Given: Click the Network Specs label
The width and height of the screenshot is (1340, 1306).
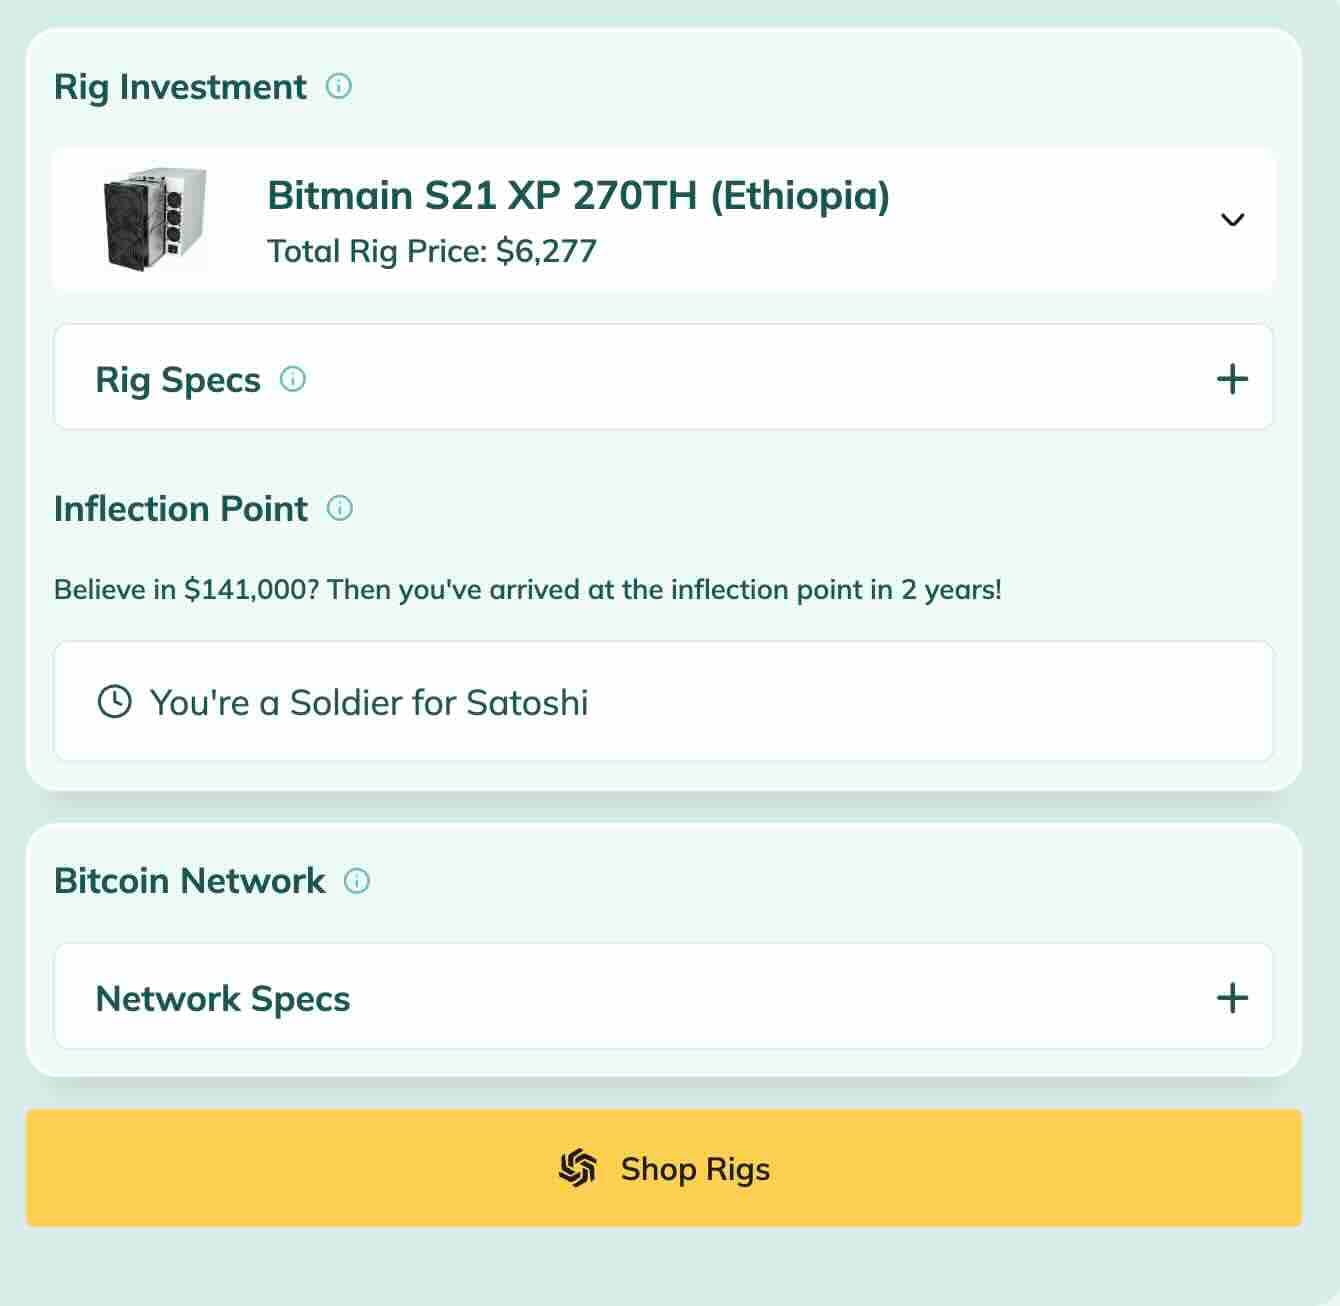Looking at the screenshot, I should click(223, 999).
